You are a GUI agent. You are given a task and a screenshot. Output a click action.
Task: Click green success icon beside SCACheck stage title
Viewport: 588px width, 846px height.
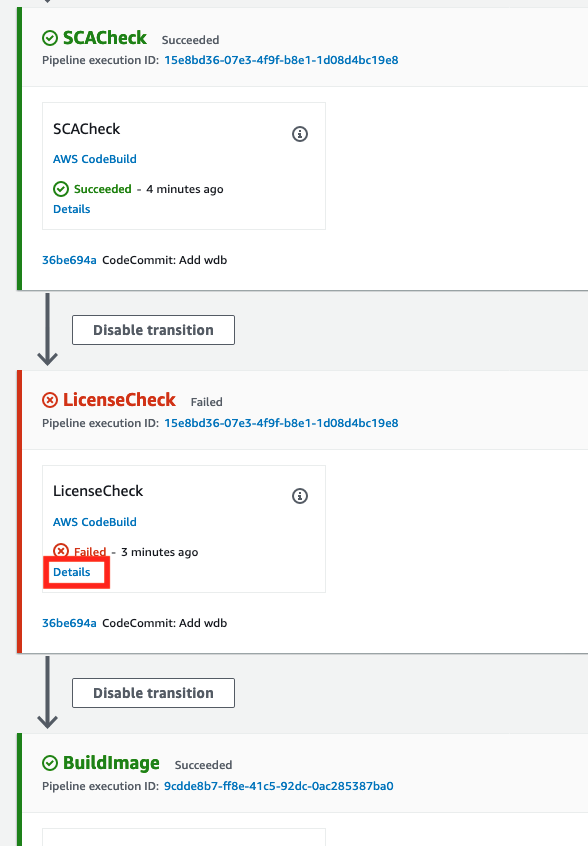click(x=50, y=38)
